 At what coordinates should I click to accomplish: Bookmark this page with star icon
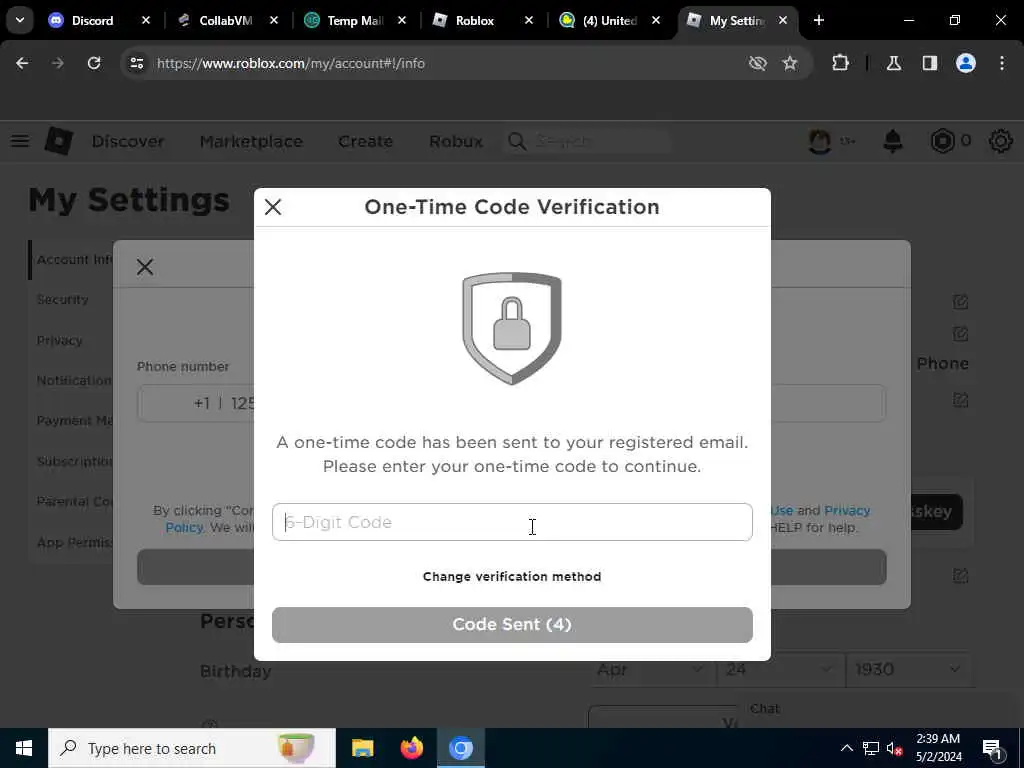pos(790,63)
